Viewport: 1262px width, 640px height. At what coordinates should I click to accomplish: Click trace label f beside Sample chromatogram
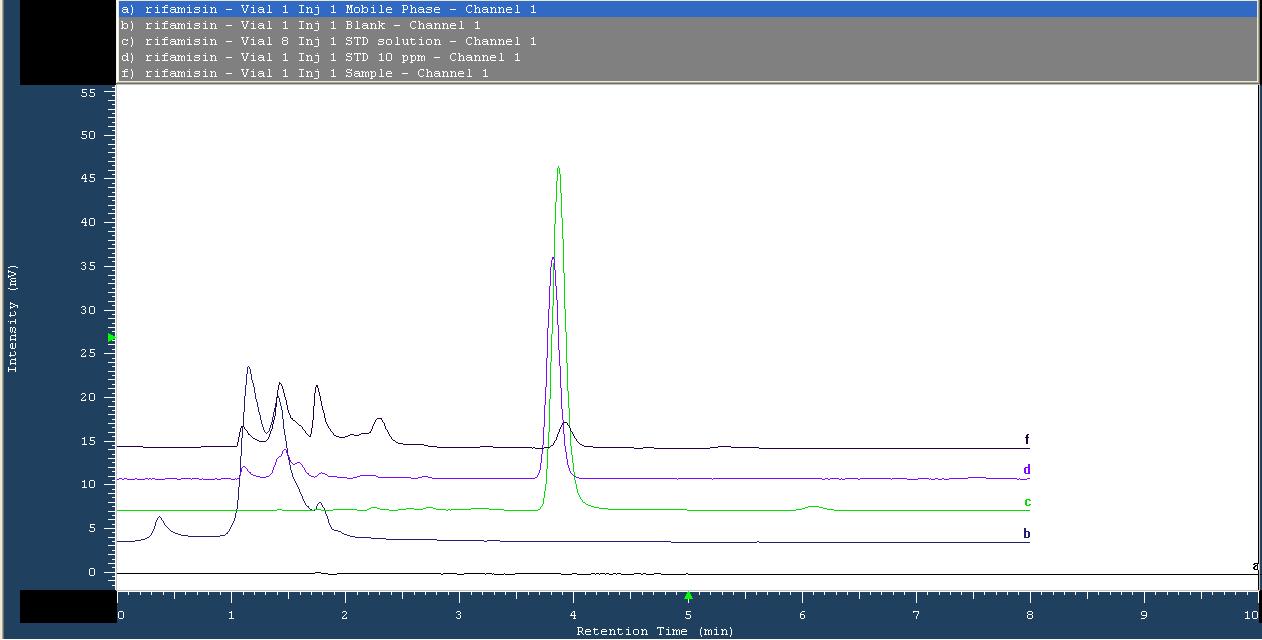(x=1027, y=440)
